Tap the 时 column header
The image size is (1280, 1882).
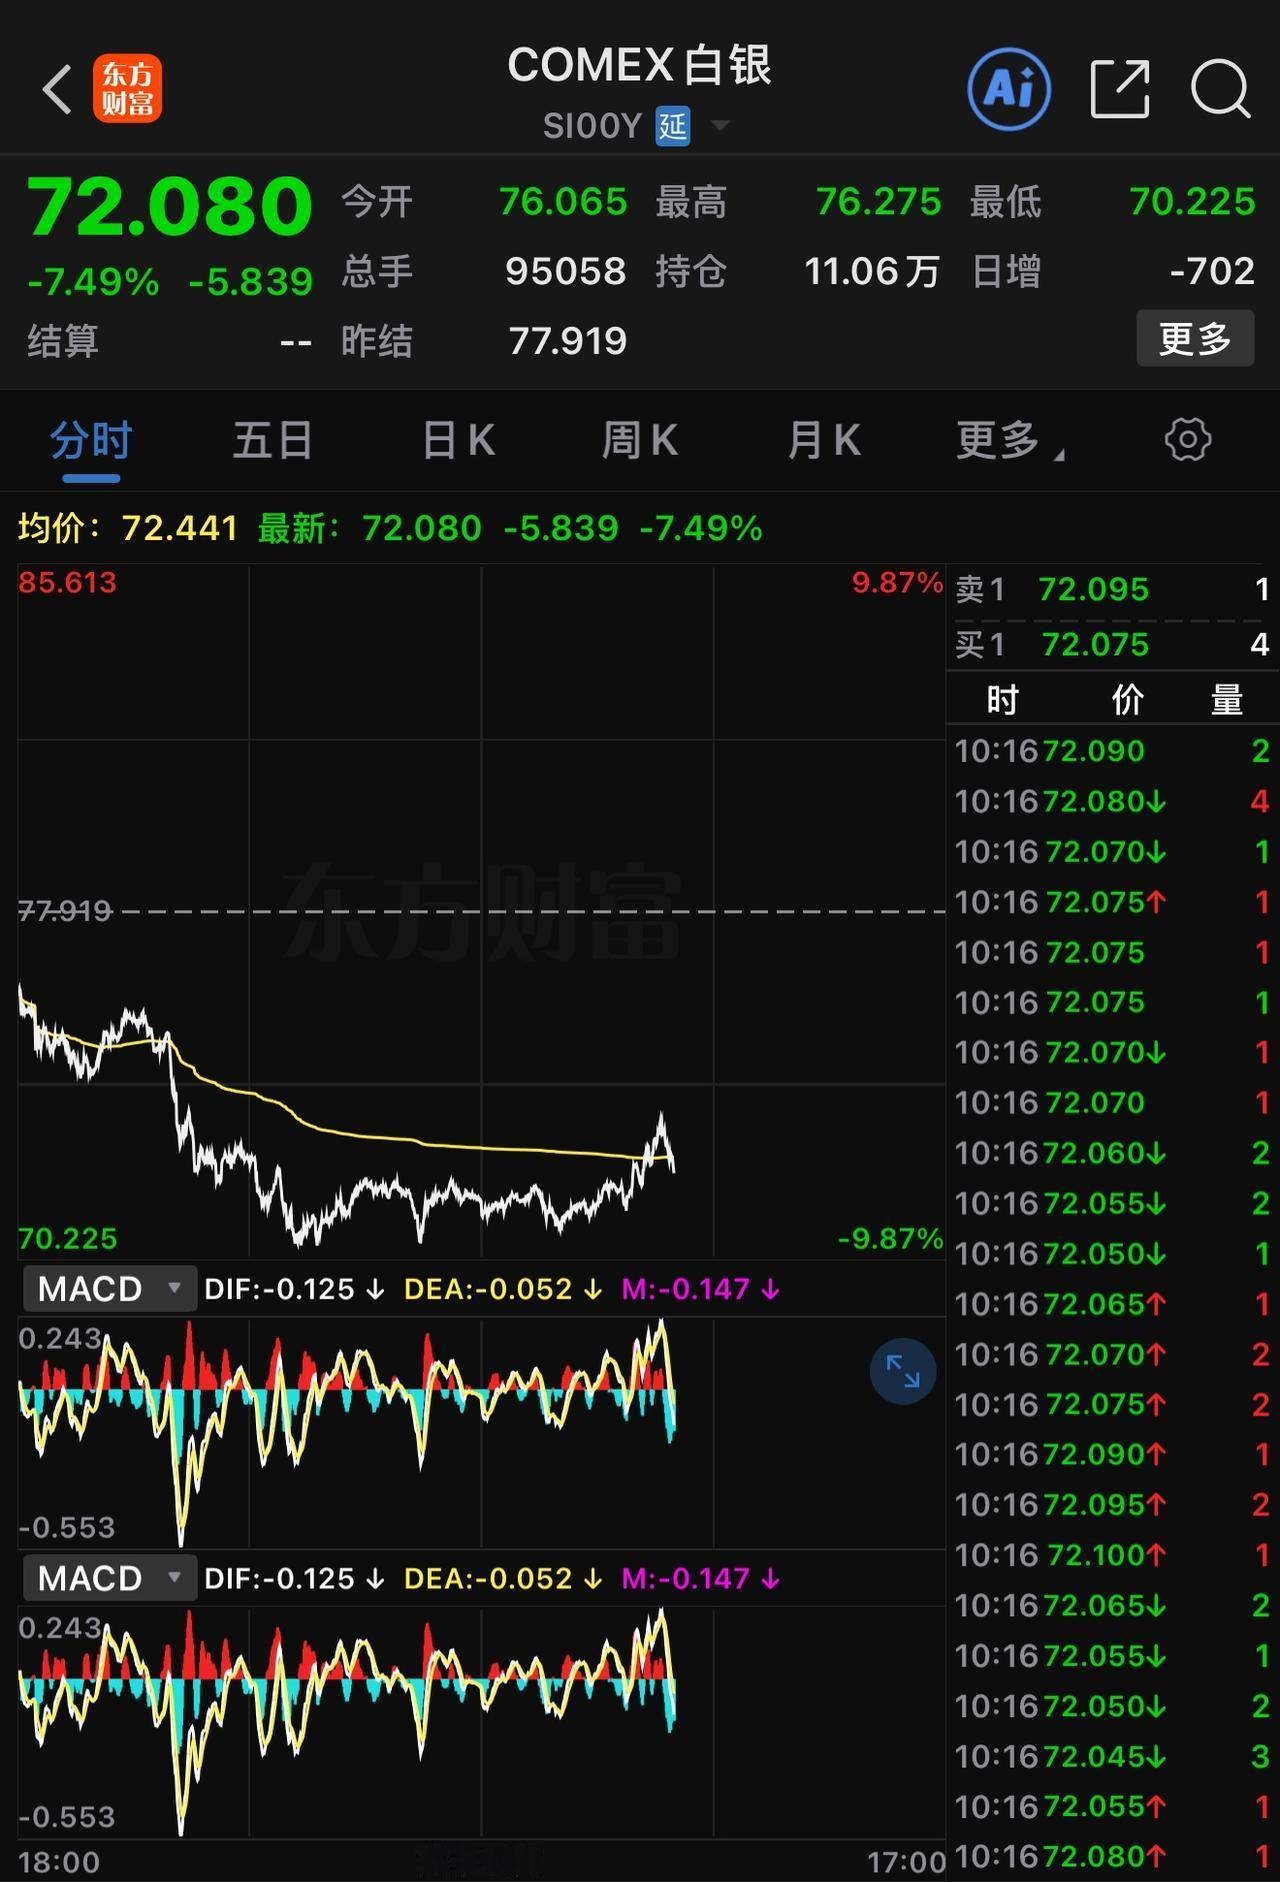coord(1002,700)
